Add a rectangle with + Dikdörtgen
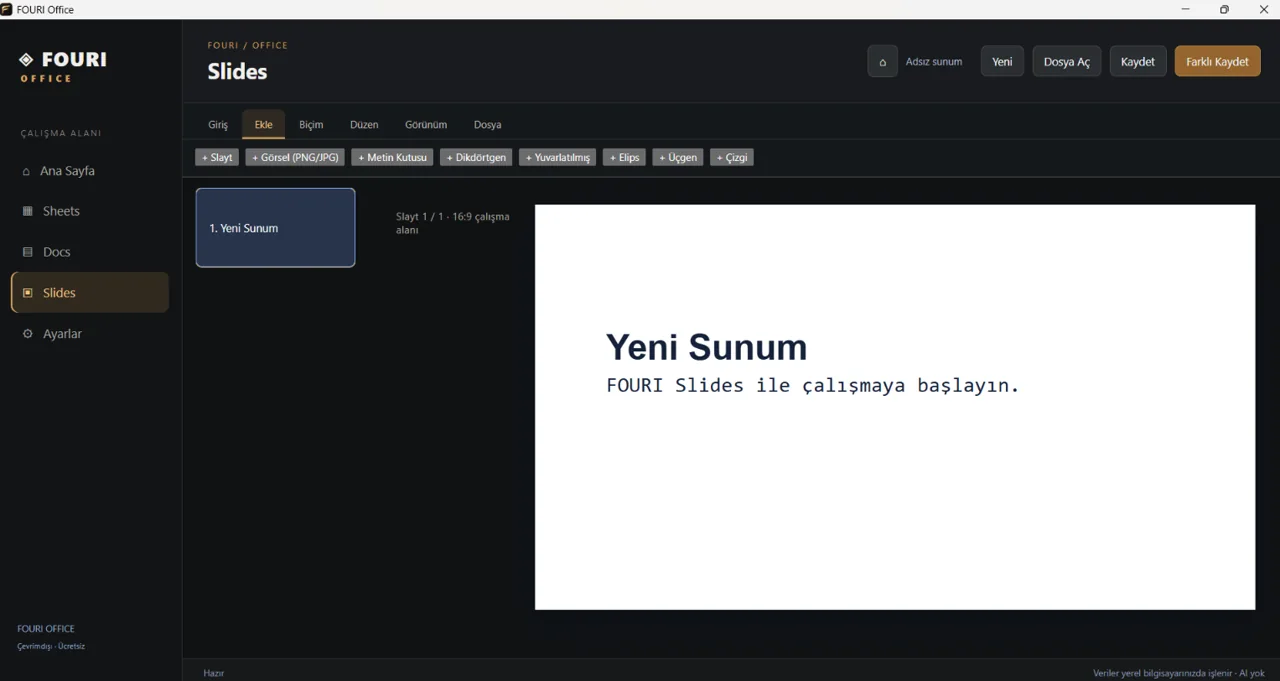Screen dimensions: 1280x681 coord(476,157)
